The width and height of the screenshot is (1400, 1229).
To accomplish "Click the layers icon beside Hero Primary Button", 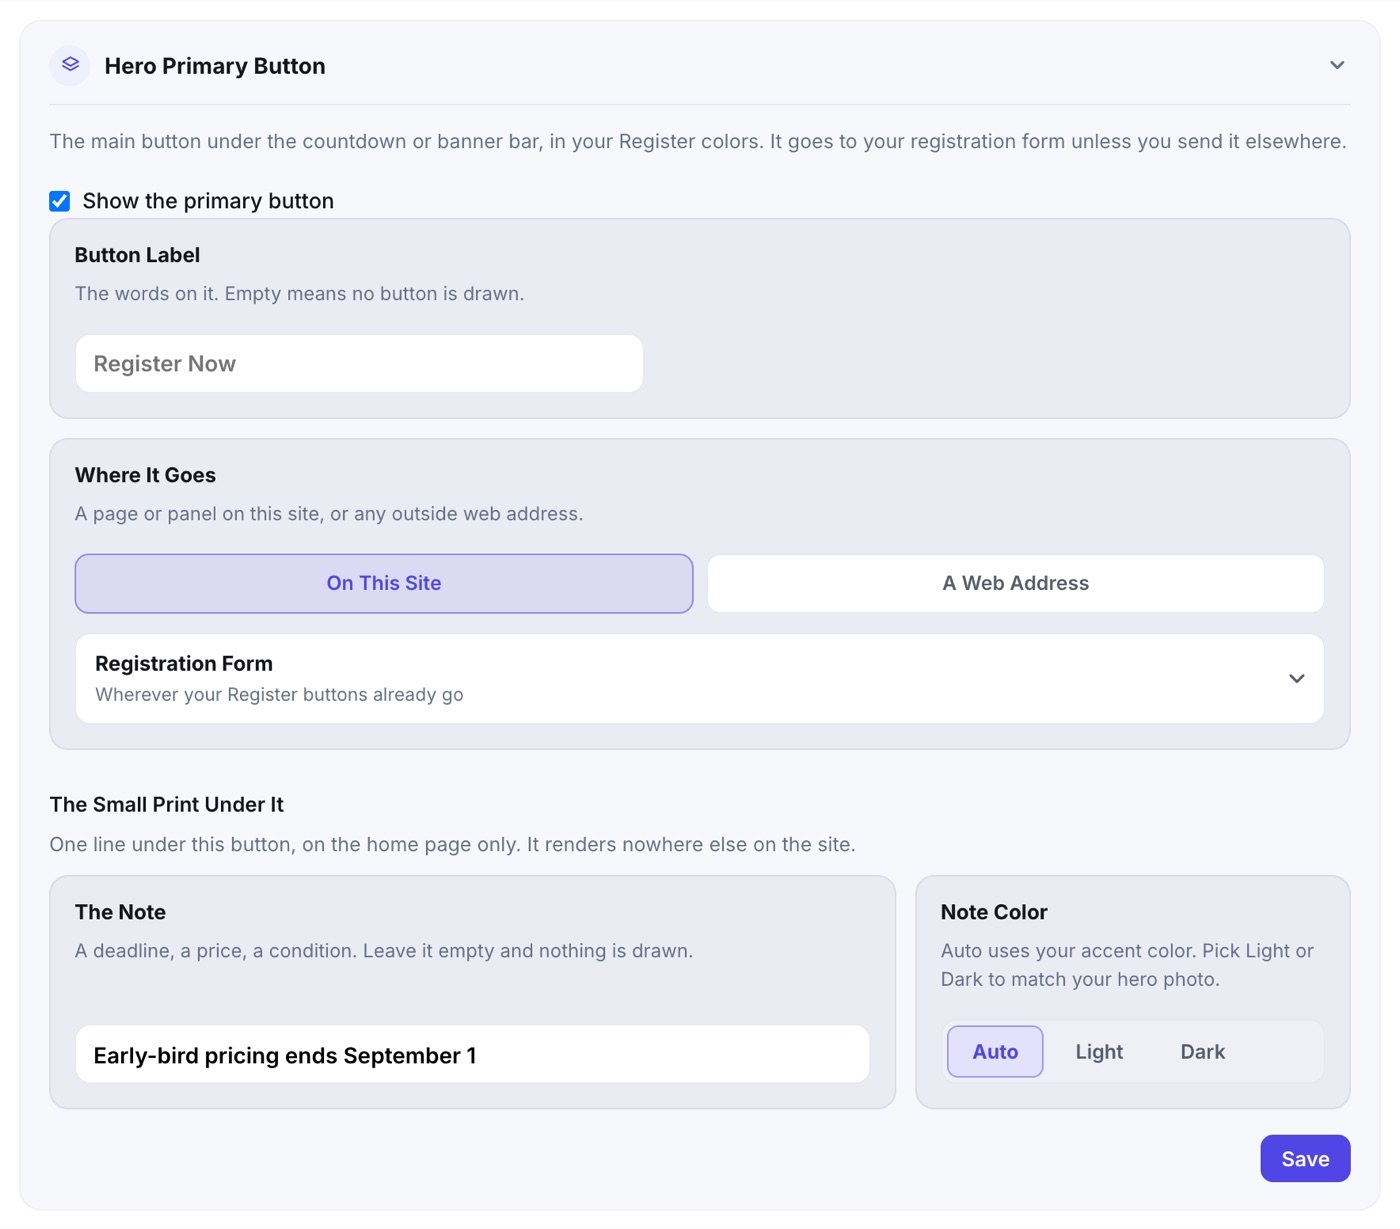I will click(x=70, y=65).
